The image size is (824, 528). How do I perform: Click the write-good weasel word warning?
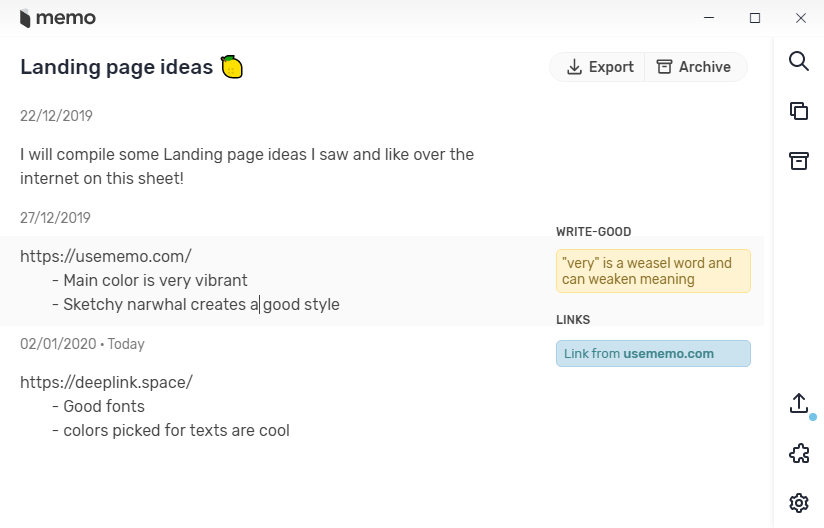pyautogui.click(x=653, y=271)
